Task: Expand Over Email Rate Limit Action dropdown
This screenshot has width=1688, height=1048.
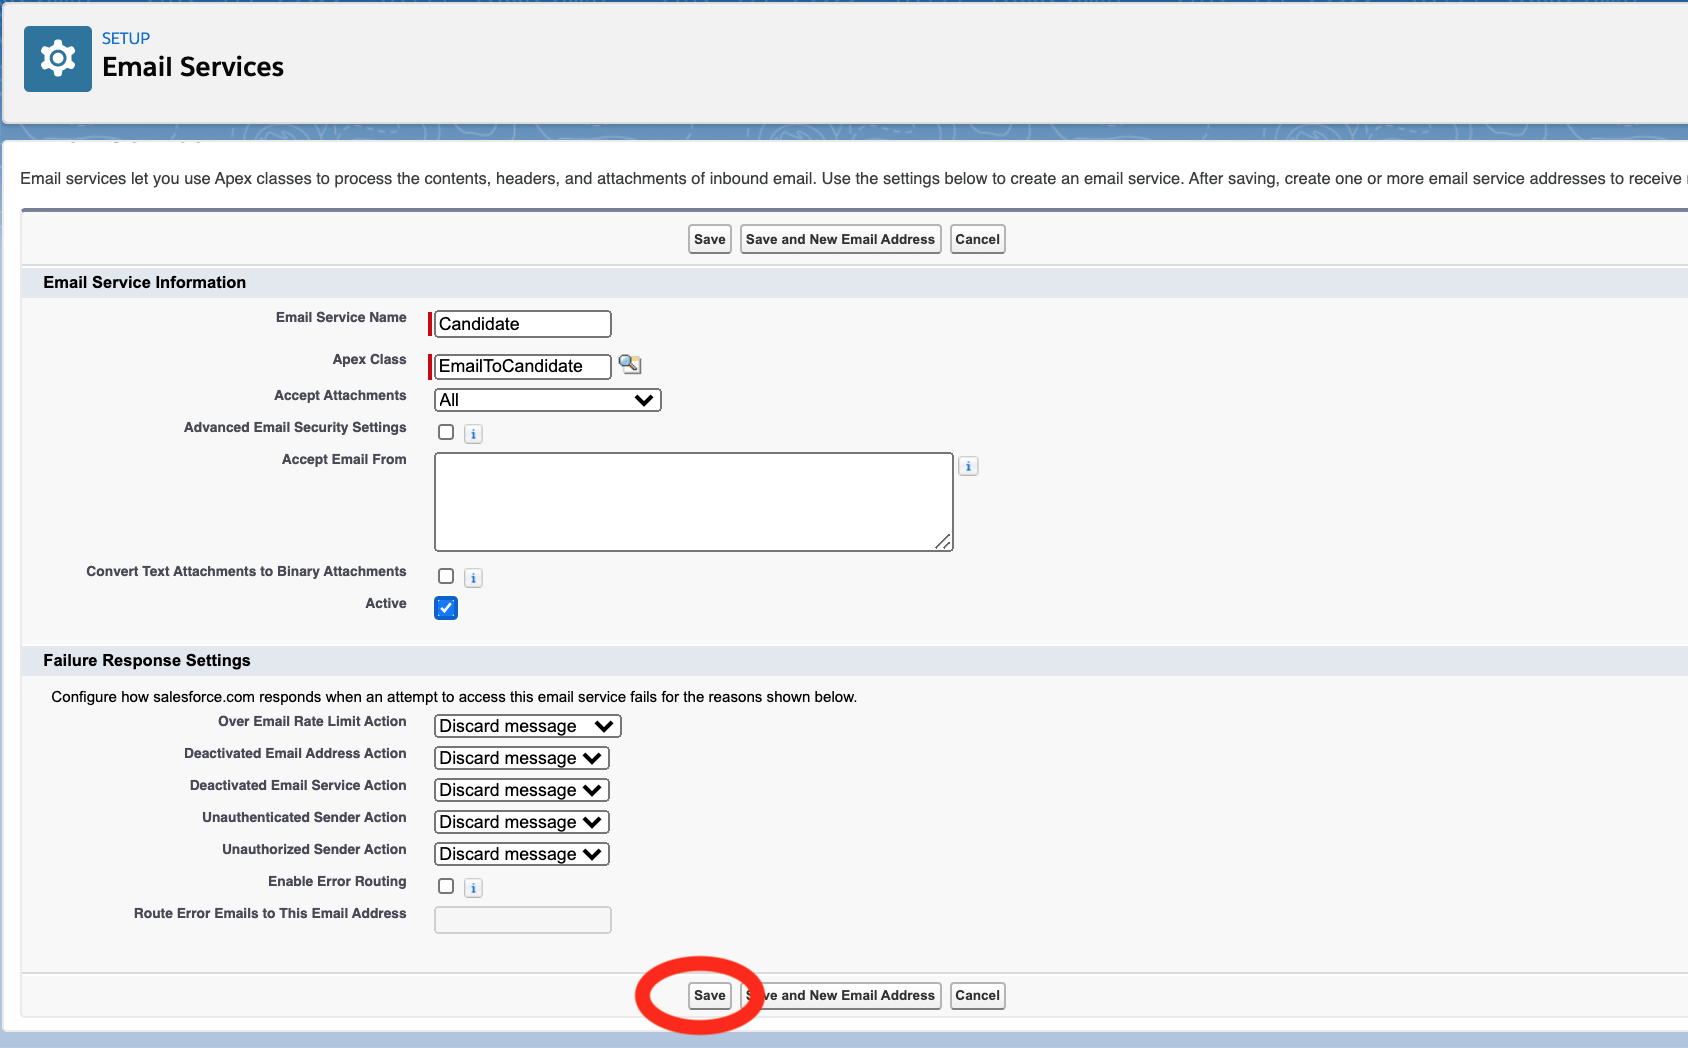Action: click(527, 726)
